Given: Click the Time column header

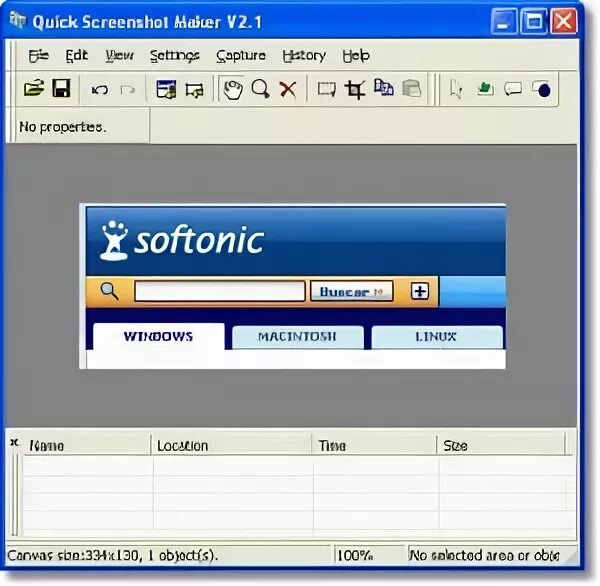Looking at the screenshot, I should (x=373, y=445).
